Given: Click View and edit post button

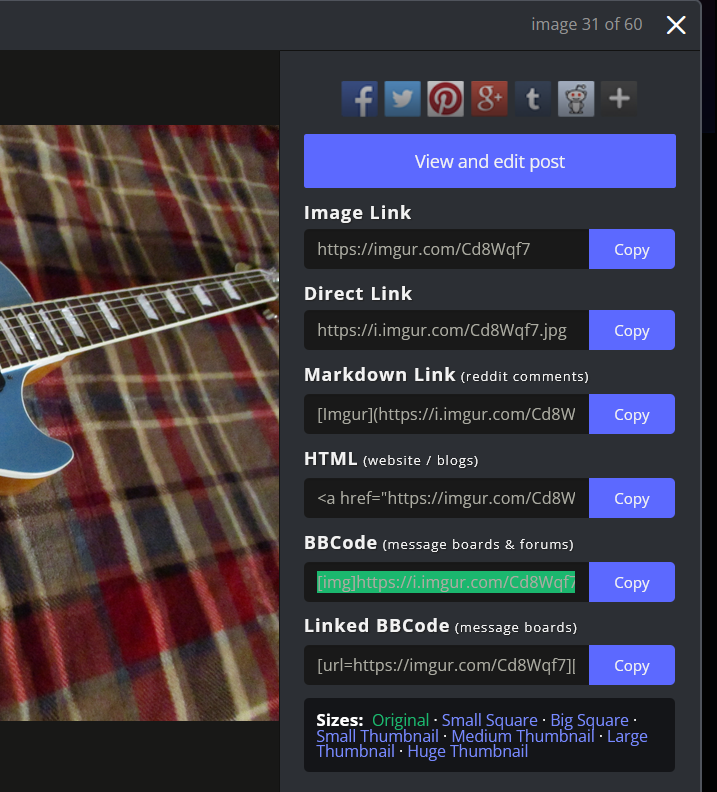Looking at the screenshot, I should pos(490,161).
